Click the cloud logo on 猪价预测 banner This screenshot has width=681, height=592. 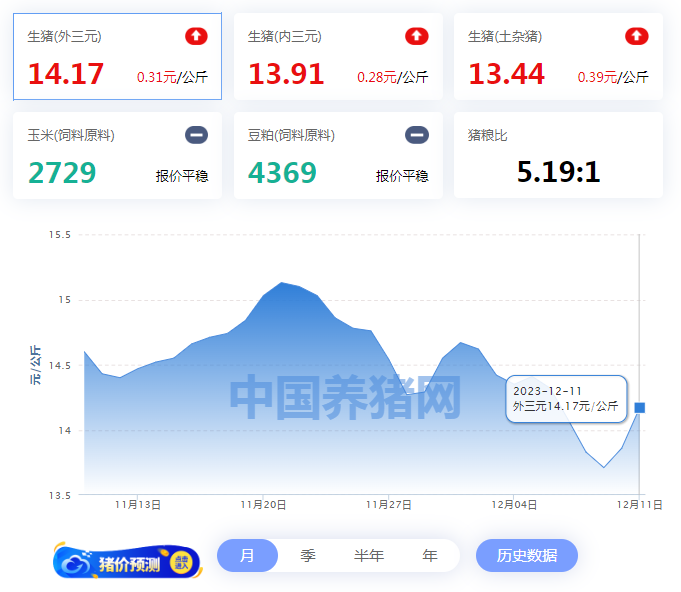(75, 564)
